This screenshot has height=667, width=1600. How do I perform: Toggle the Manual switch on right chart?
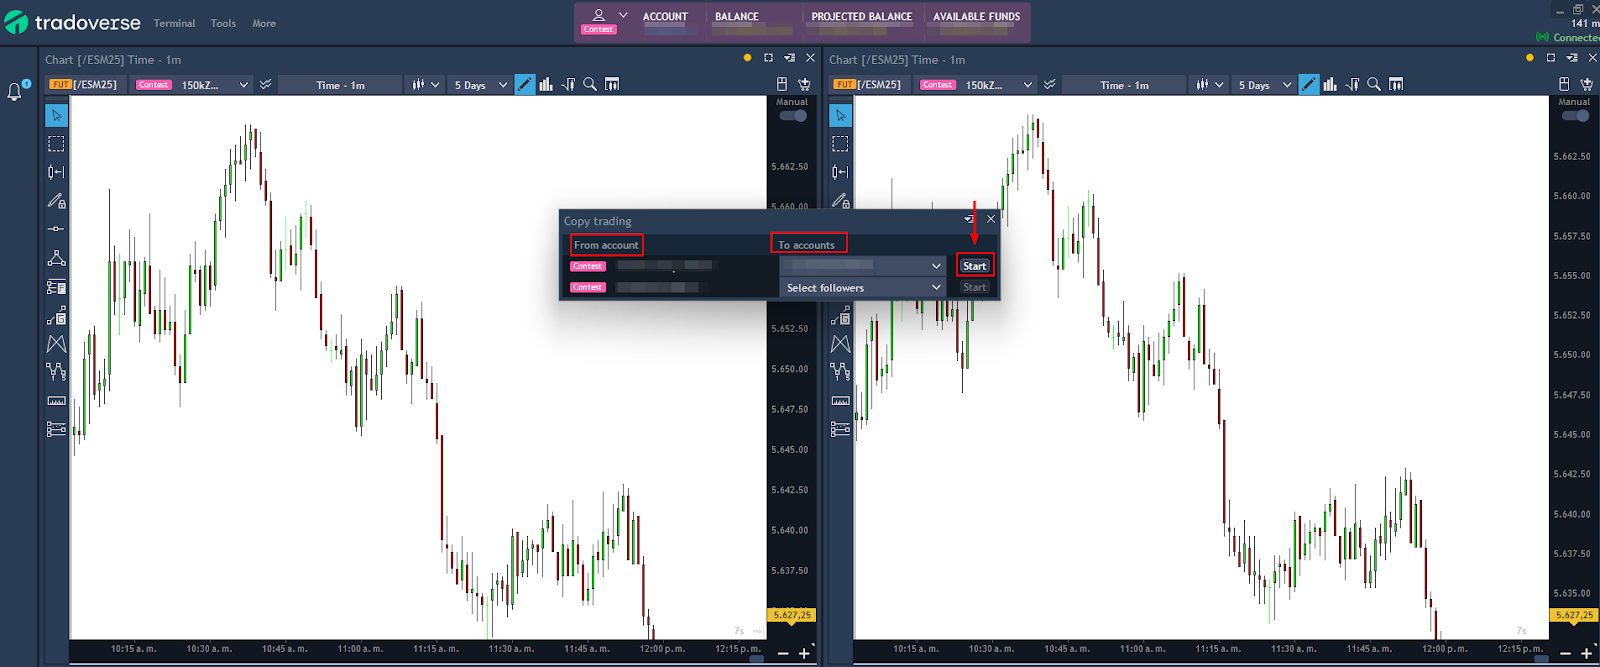click(1575, 116)
